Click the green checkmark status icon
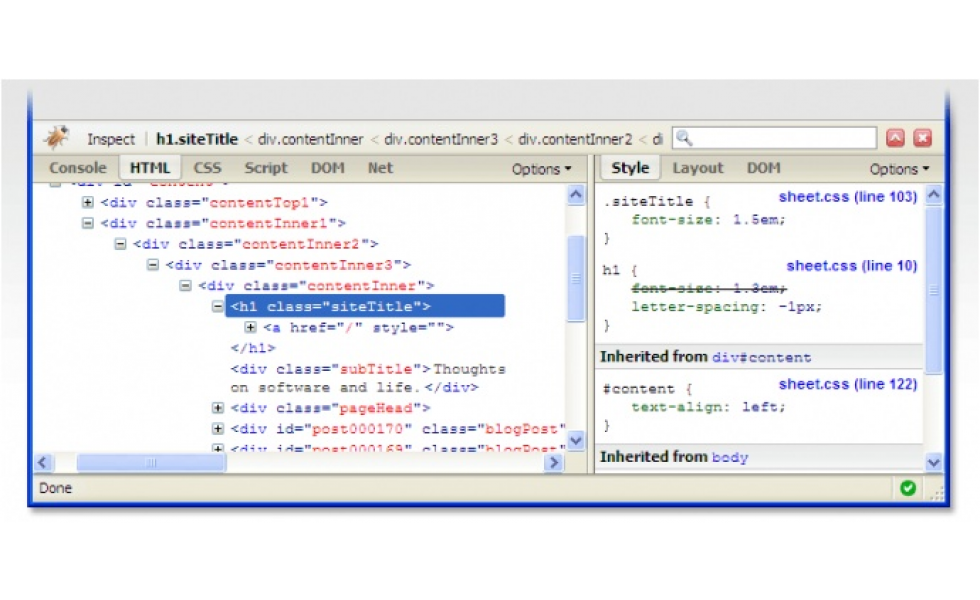 908,488
